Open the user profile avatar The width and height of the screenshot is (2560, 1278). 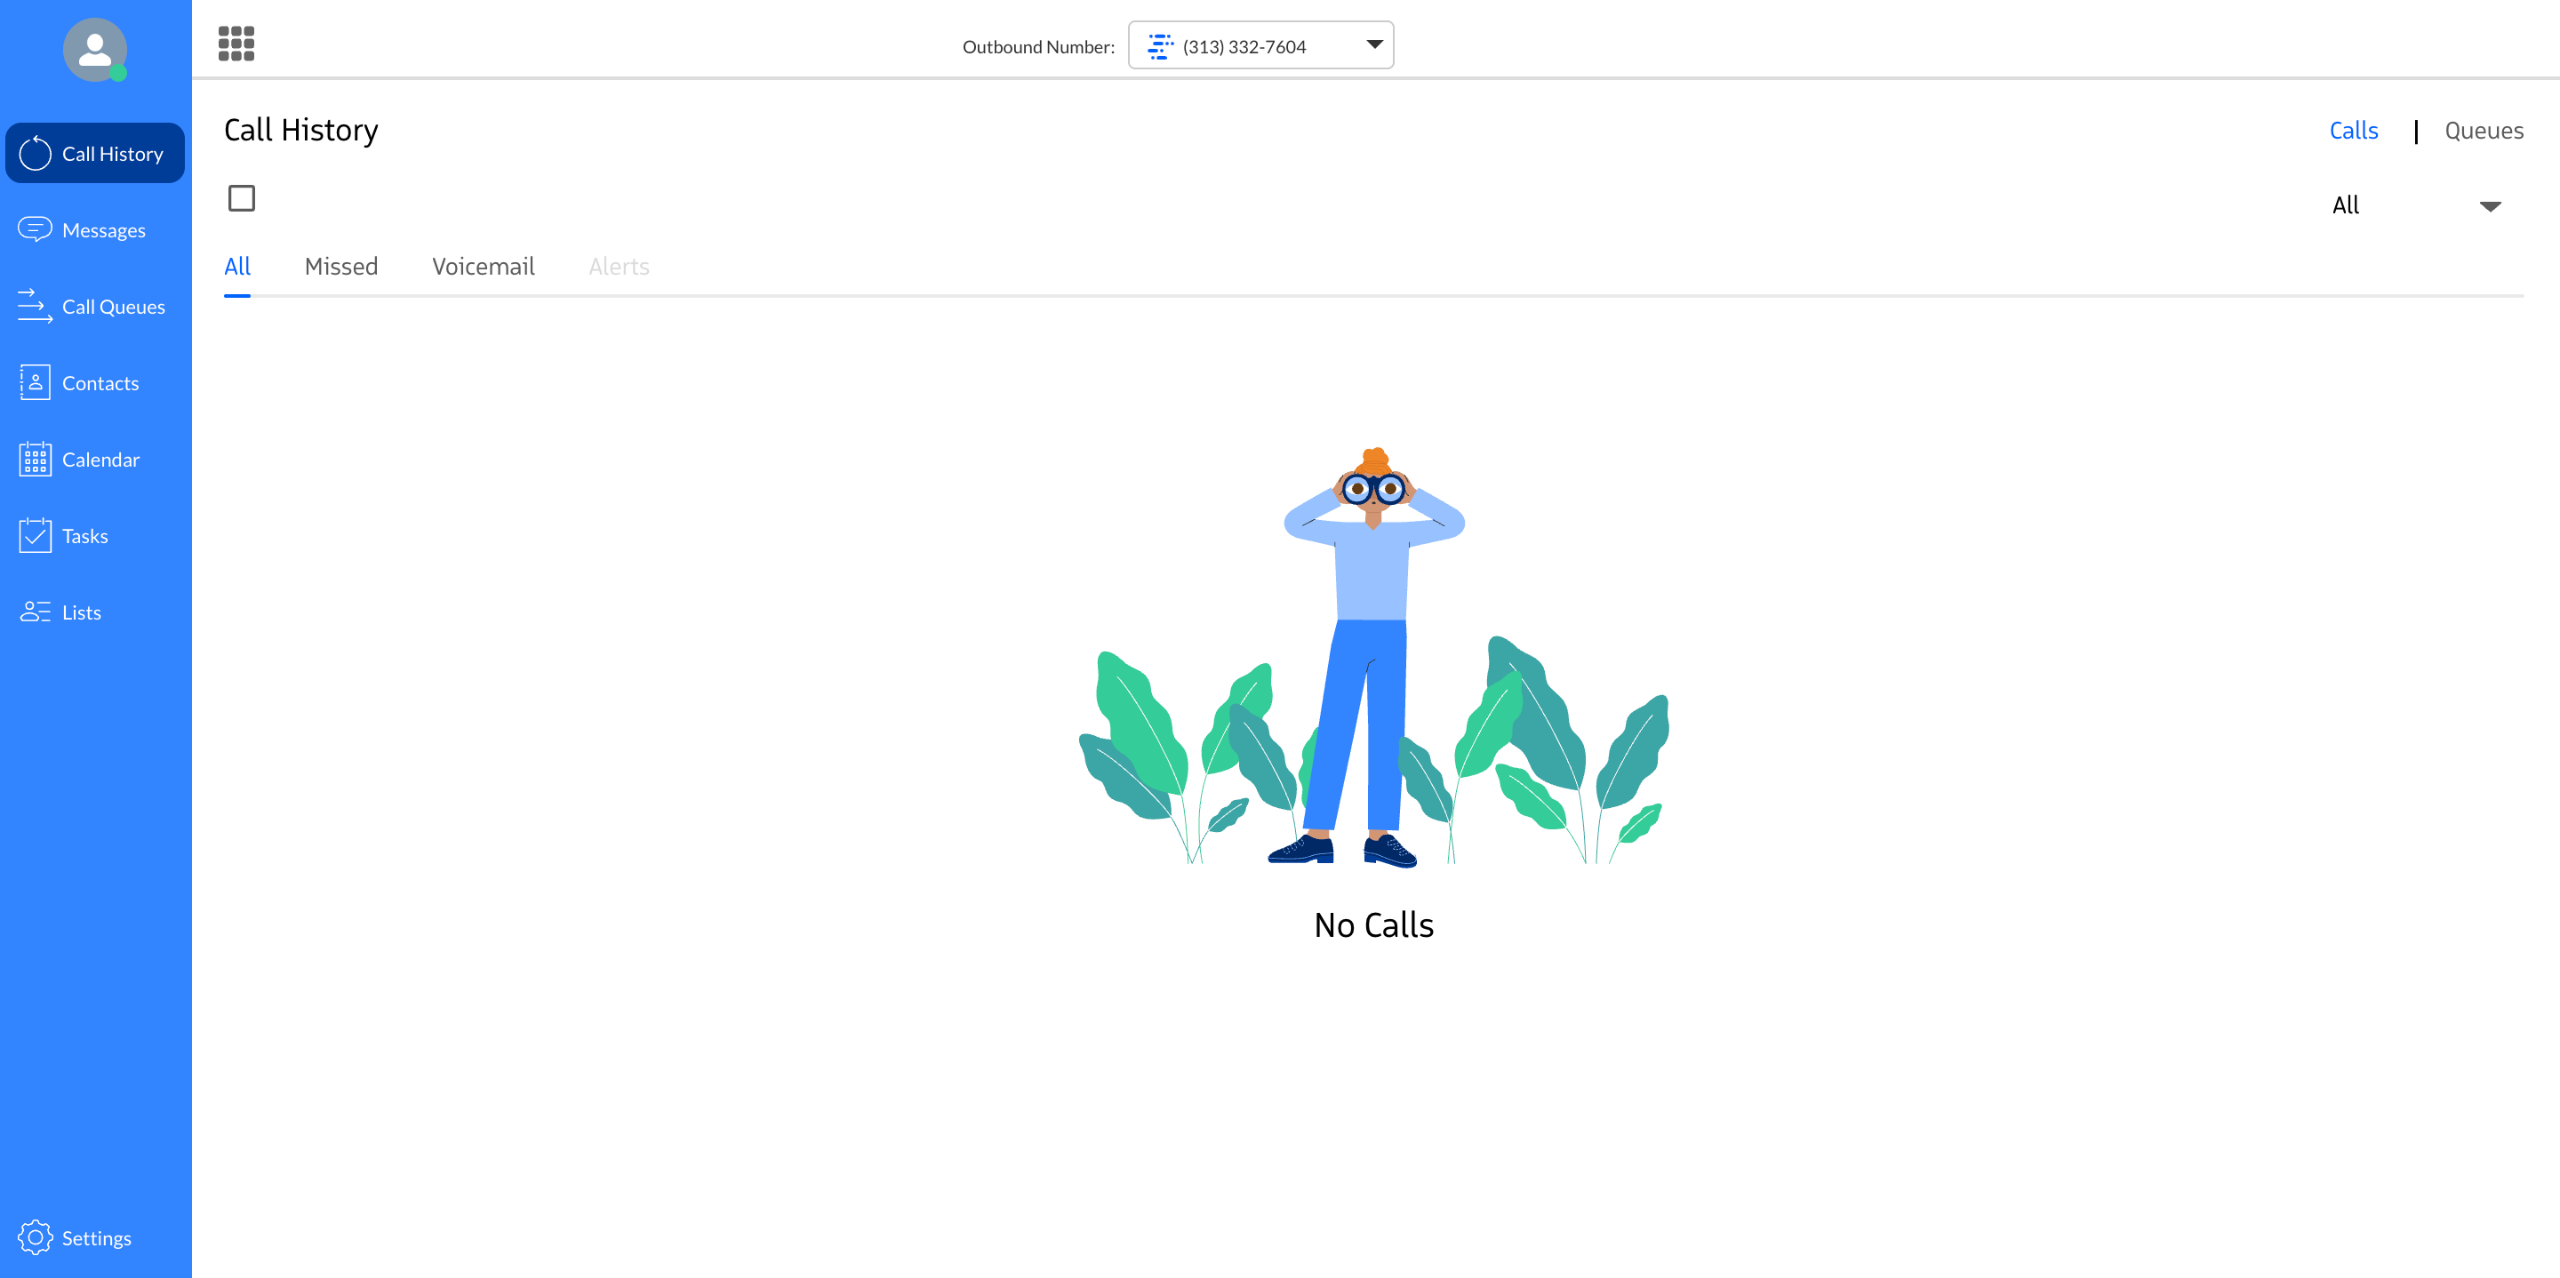pos(95,49)
